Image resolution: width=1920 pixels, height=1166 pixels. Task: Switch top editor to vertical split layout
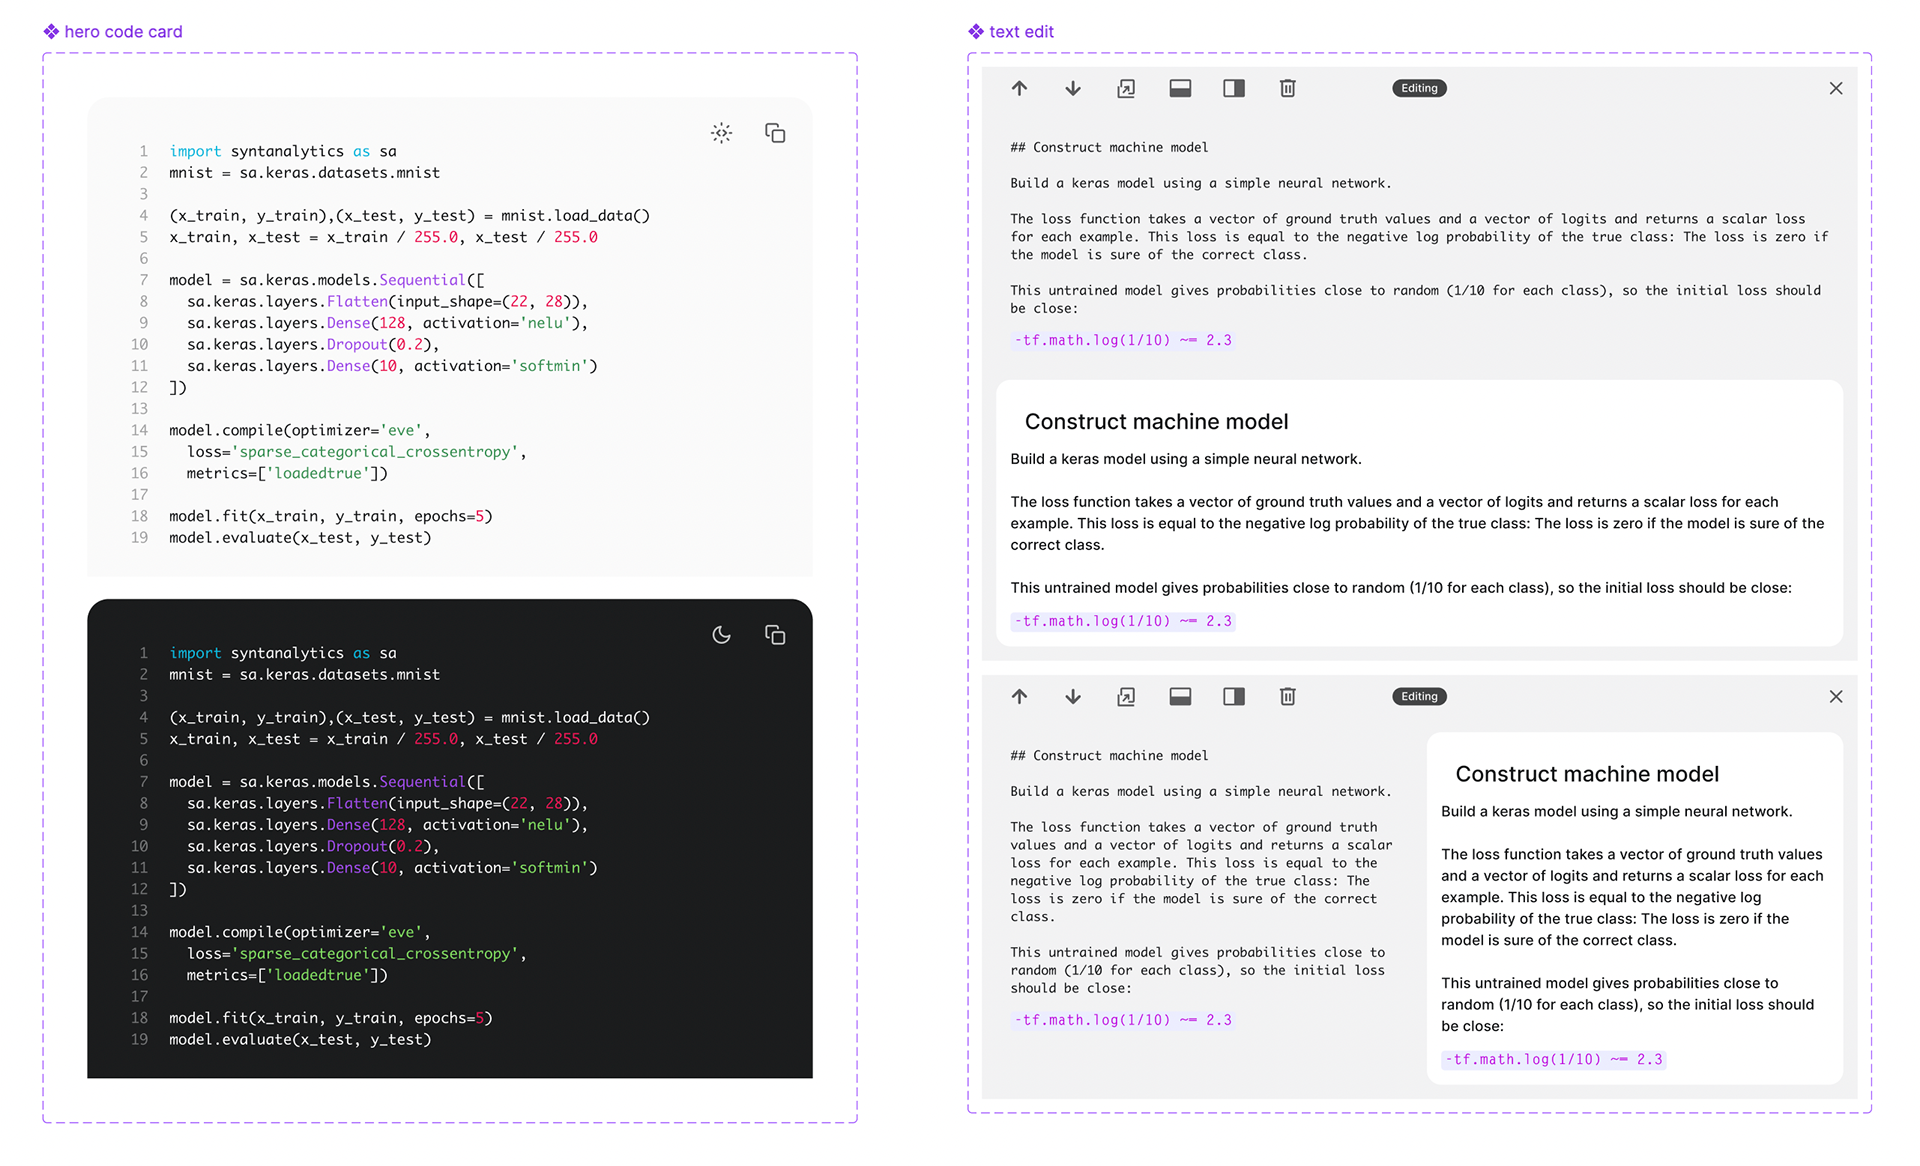1234,88
